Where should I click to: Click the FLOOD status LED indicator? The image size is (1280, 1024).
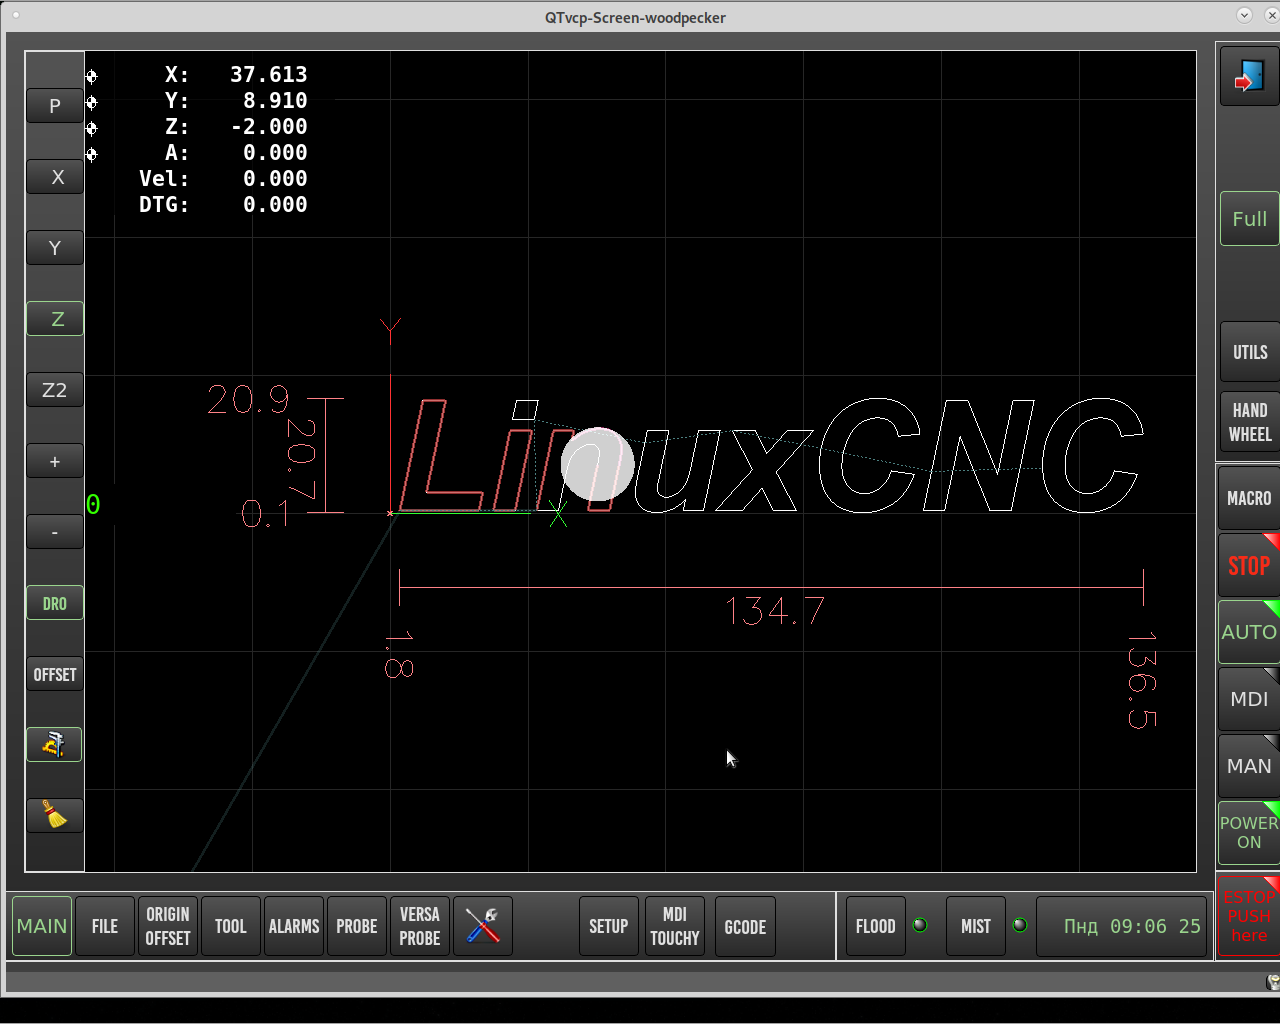(x=920, y=925)
